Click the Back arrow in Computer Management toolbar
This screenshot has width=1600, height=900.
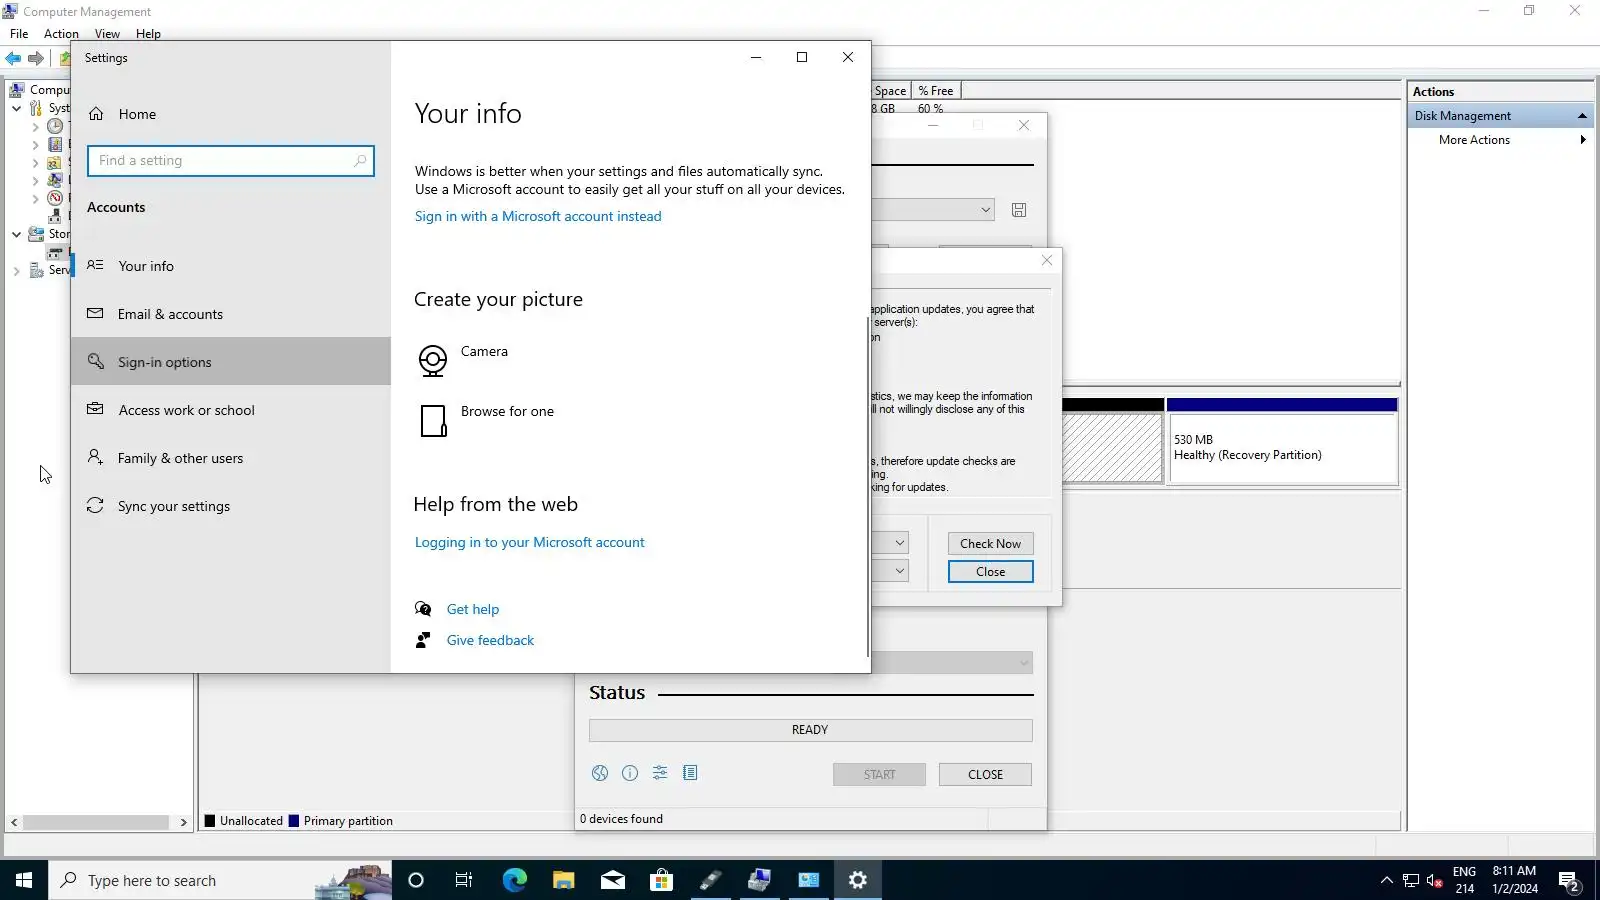coord(13,58)
